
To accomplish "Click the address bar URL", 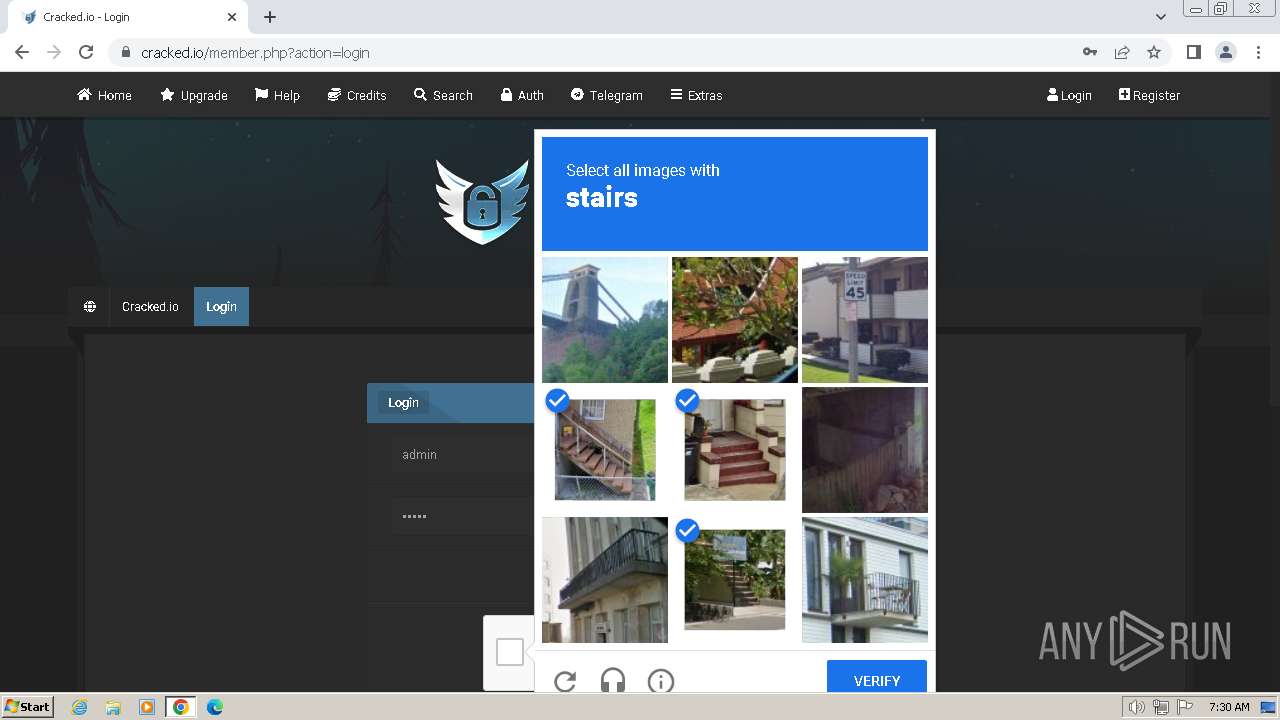I will point(255,53).
